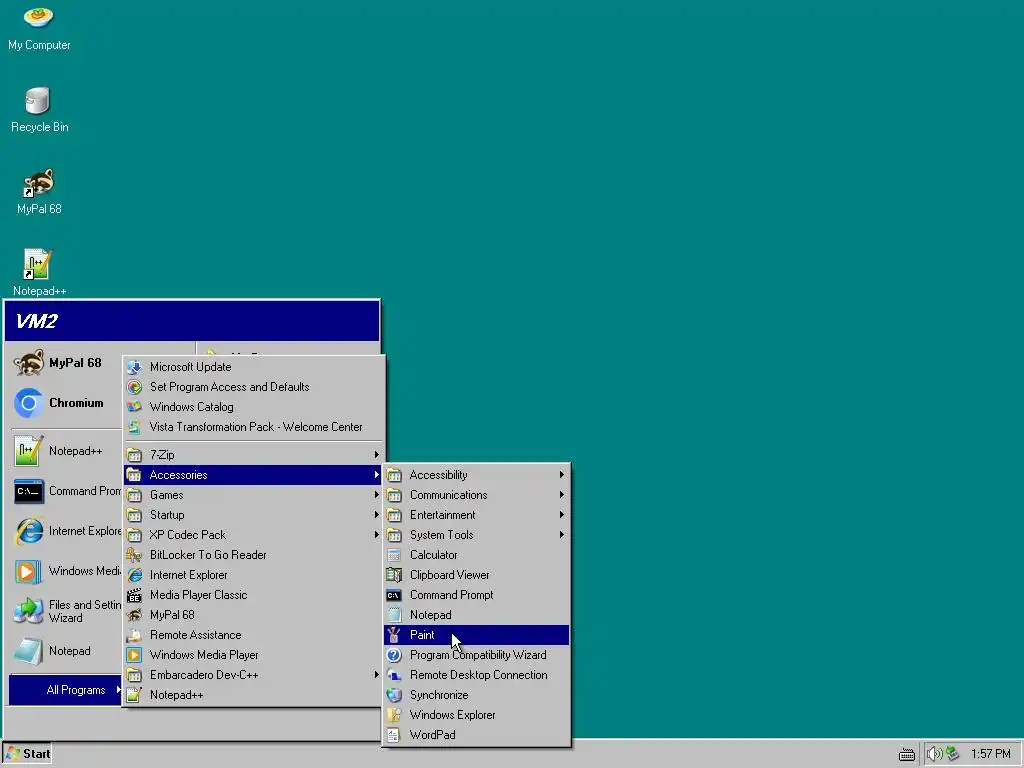Viewport: 1024px width, 768px height.
Task: Expand the System Tools submenu
Action: coord(477,535)
